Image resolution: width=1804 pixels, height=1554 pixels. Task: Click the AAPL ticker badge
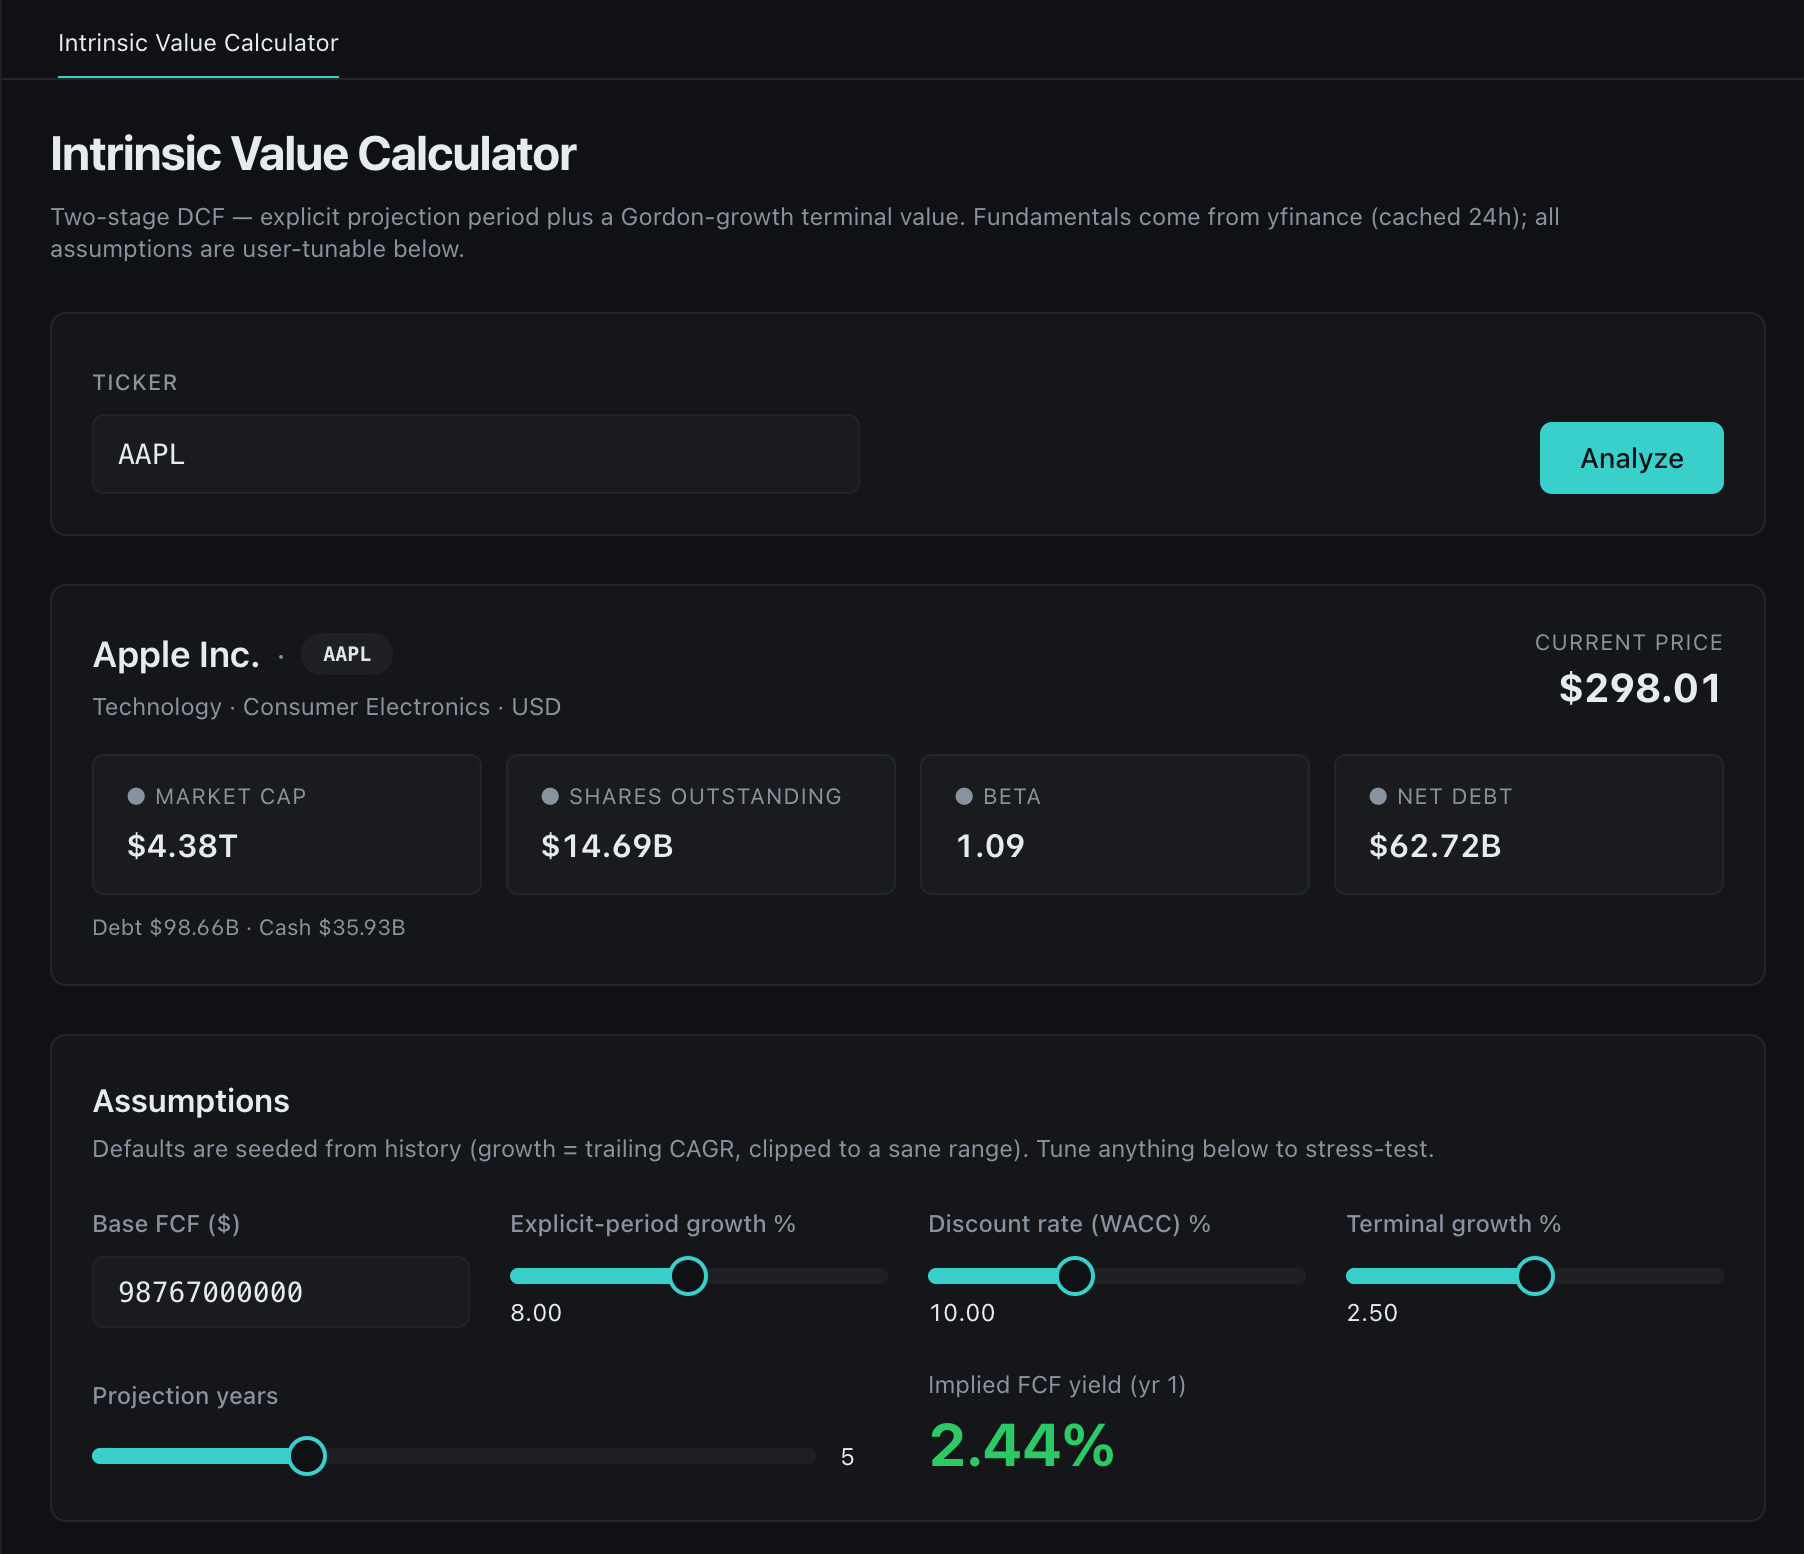[x=347, y=654]
